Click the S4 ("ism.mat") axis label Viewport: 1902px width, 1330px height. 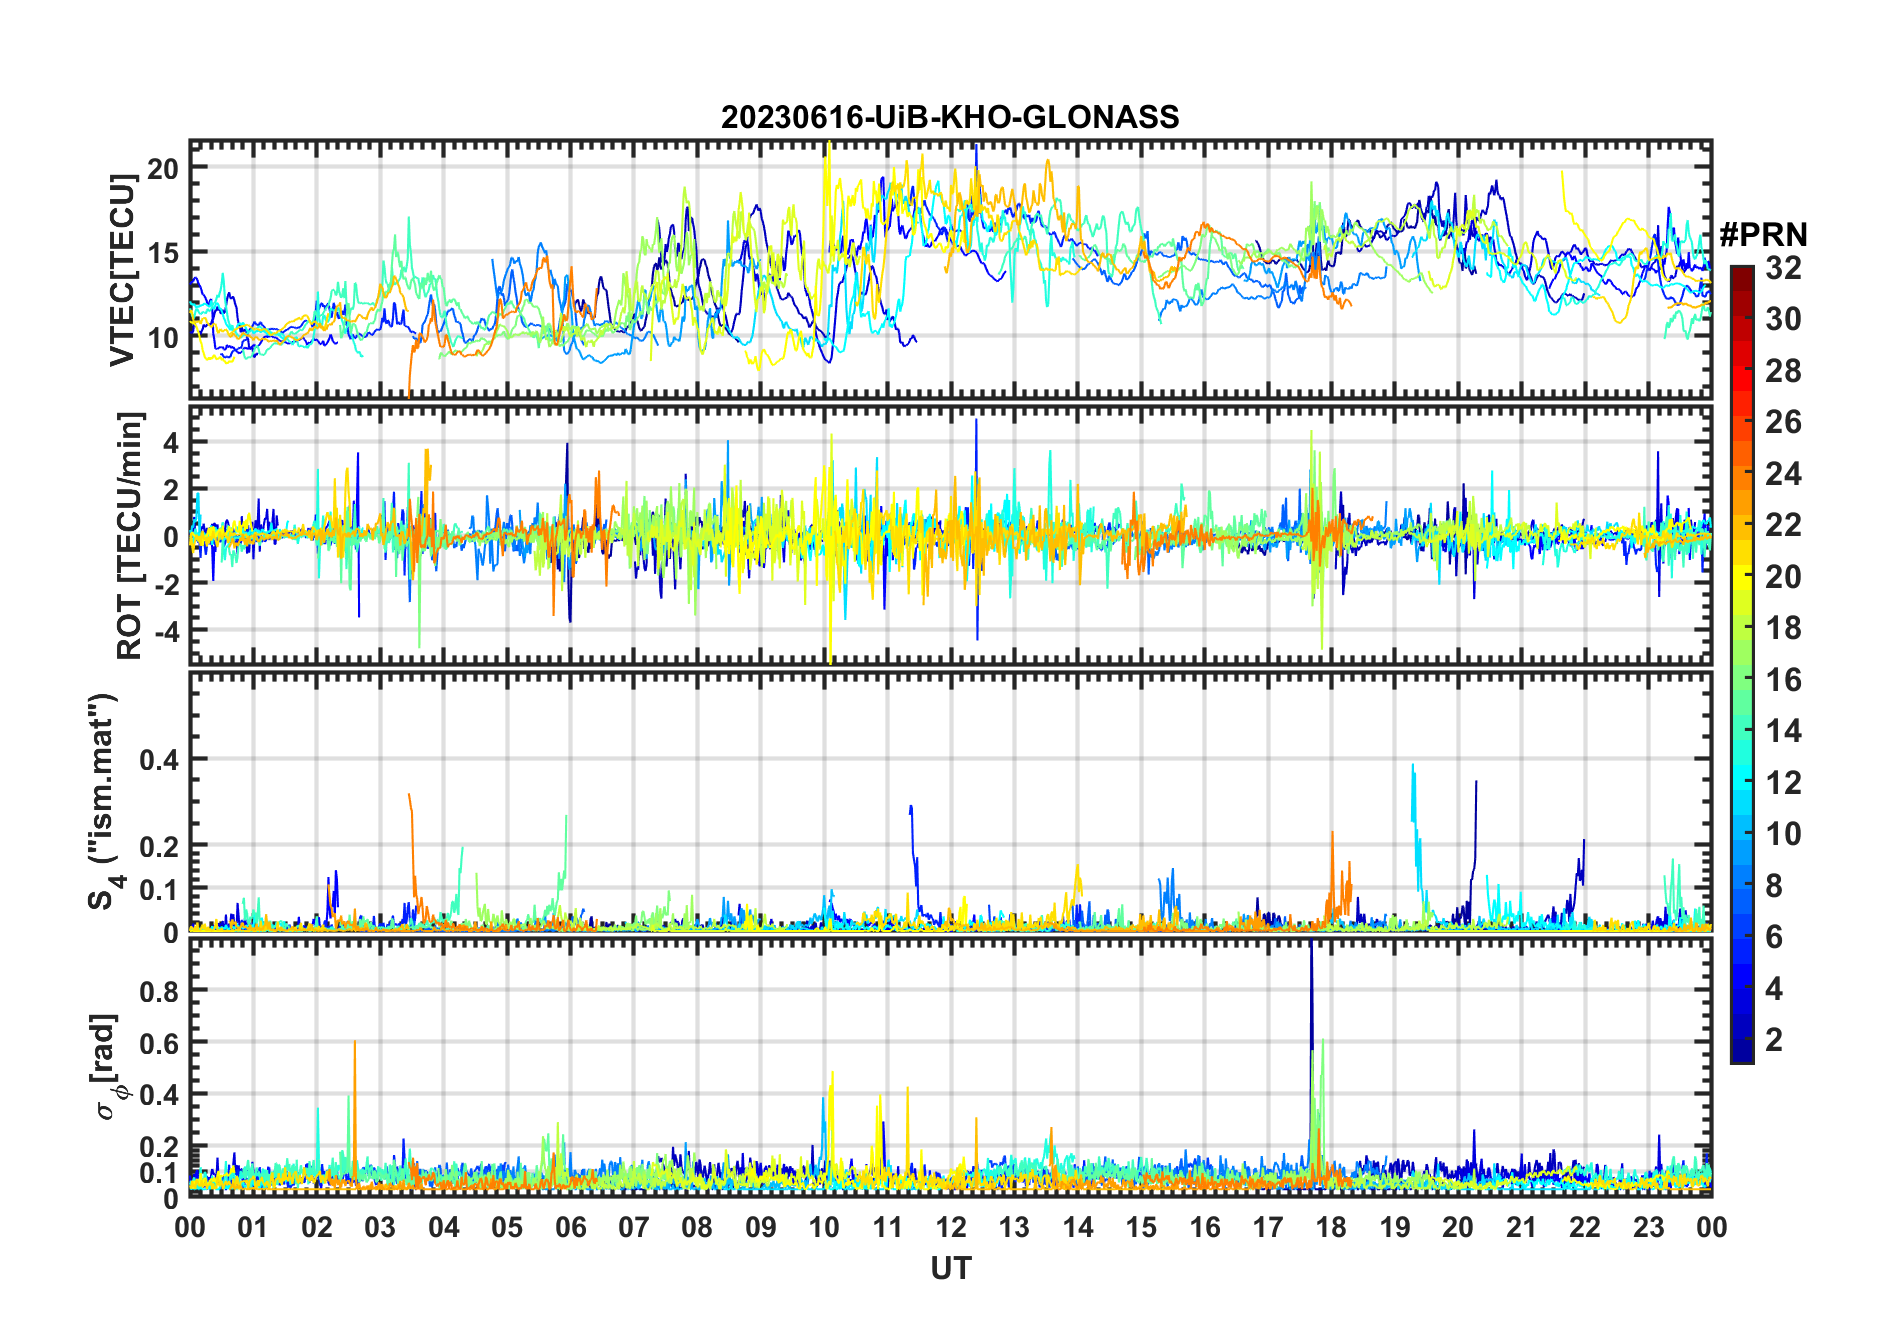tap(104, 802)
